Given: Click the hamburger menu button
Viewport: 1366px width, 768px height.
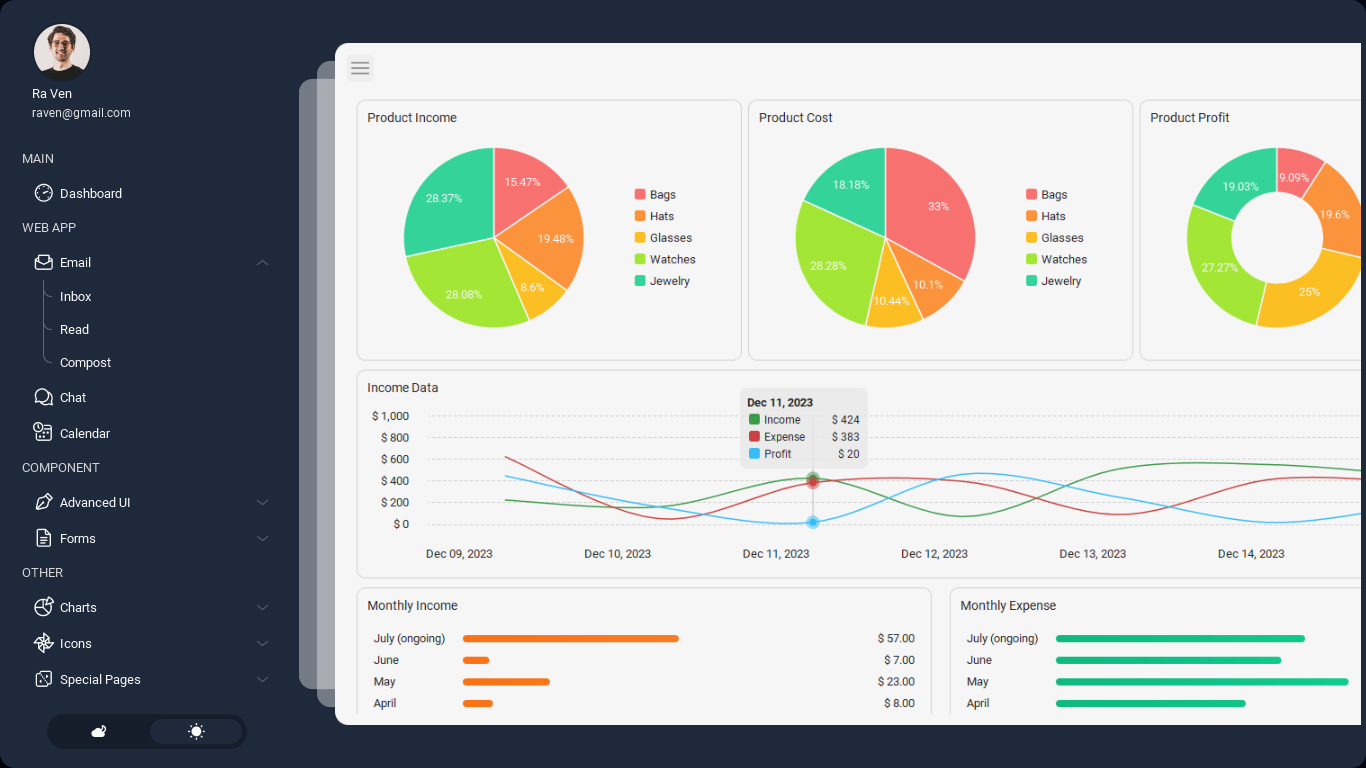Looking at the screenshot, I should (360, 68).
